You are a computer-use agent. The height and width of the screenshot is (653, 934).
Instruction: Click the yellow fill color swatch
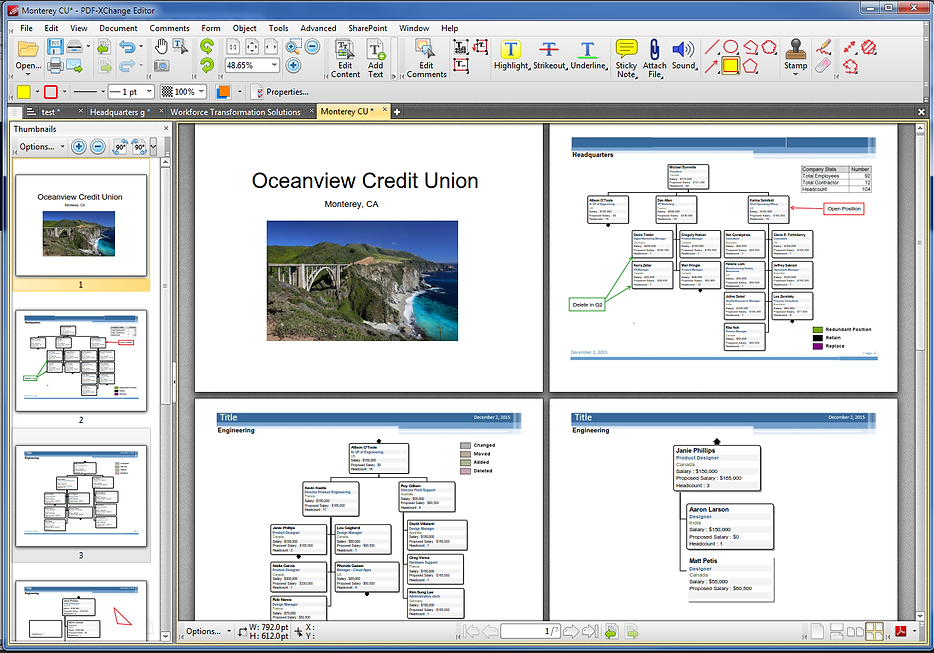coord(24,92)
